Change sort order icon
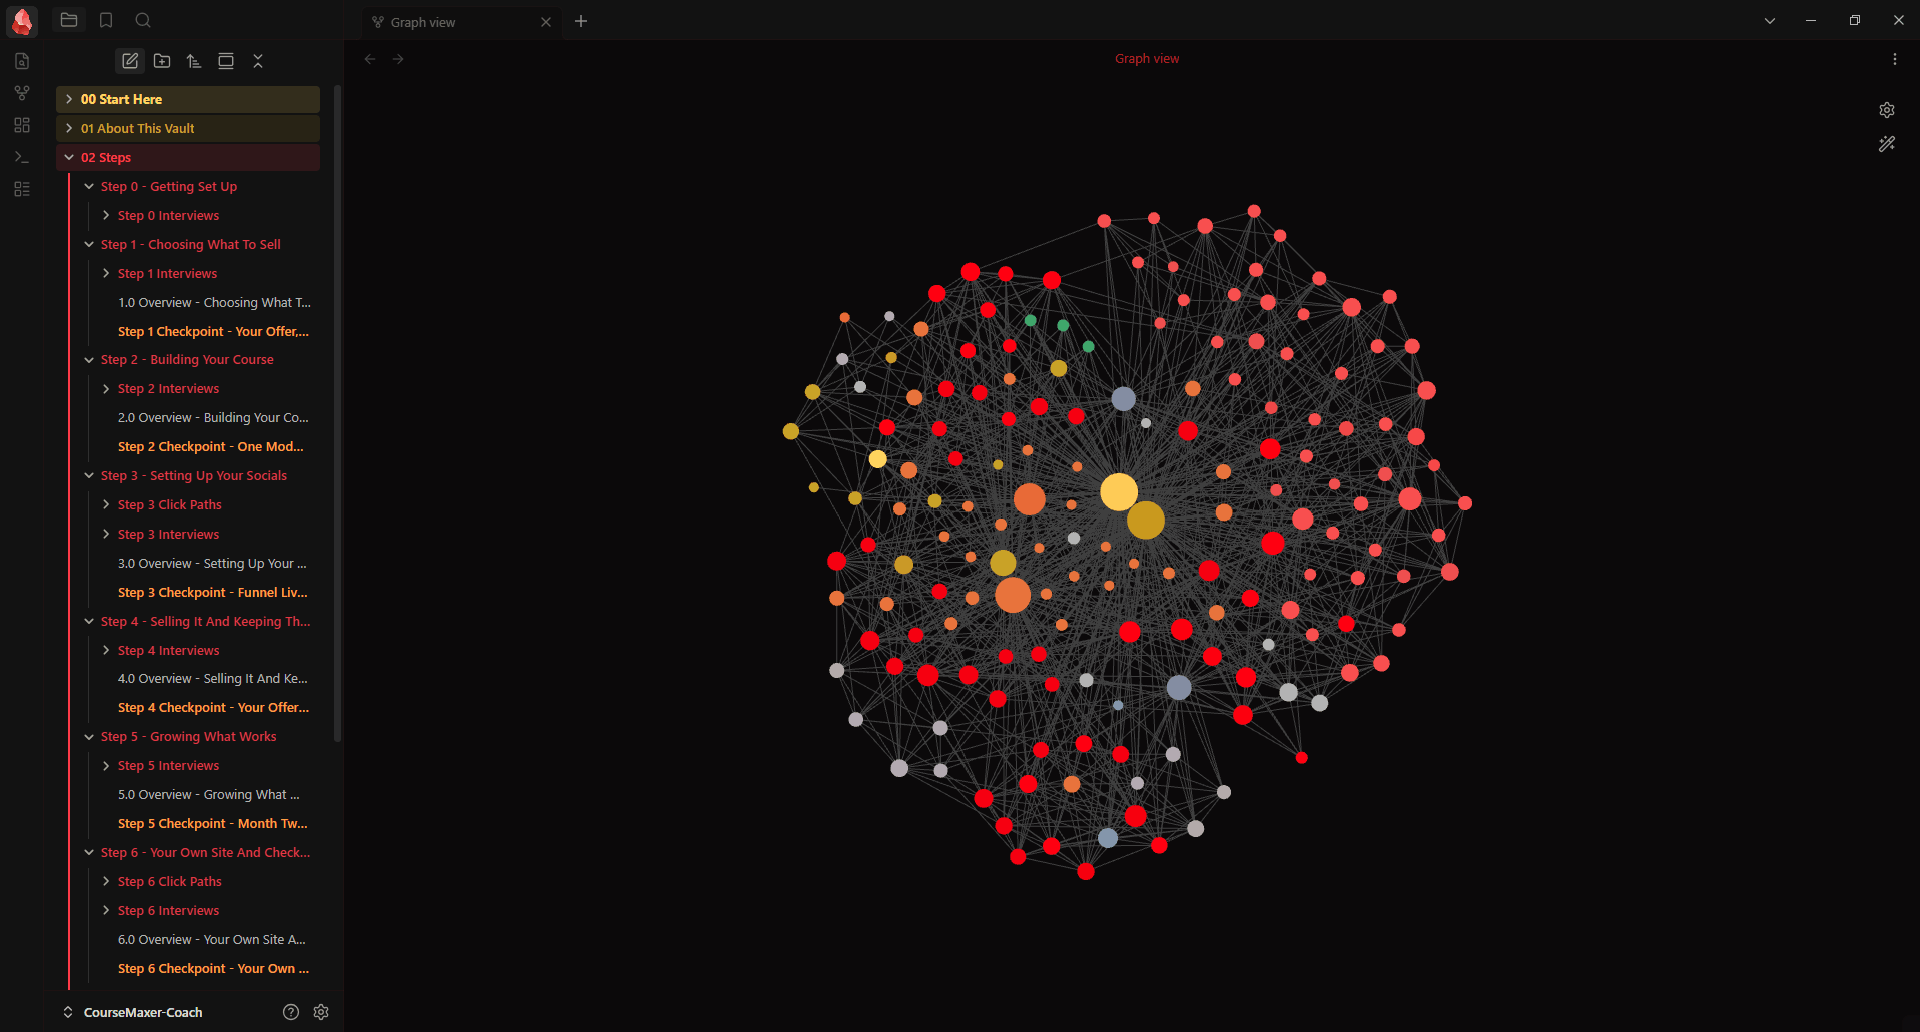This screenshot has width=1920, height=1032. tap(194, 61)
